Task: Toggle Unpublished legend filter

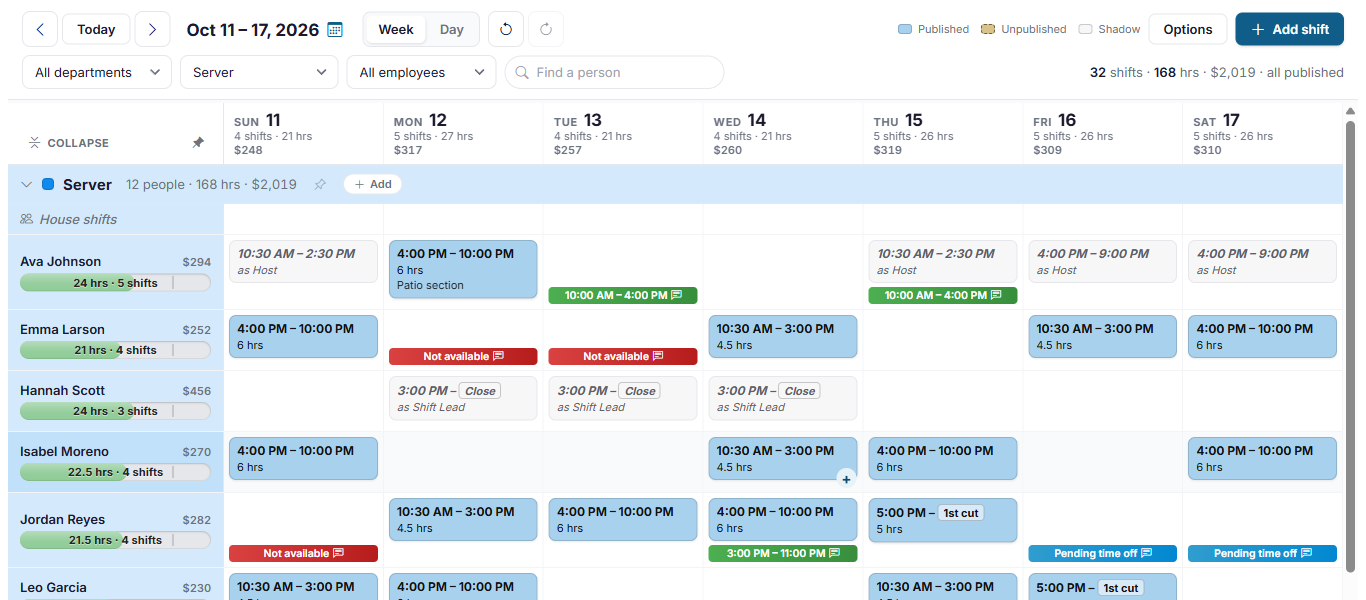Action: click(1023, 29)
